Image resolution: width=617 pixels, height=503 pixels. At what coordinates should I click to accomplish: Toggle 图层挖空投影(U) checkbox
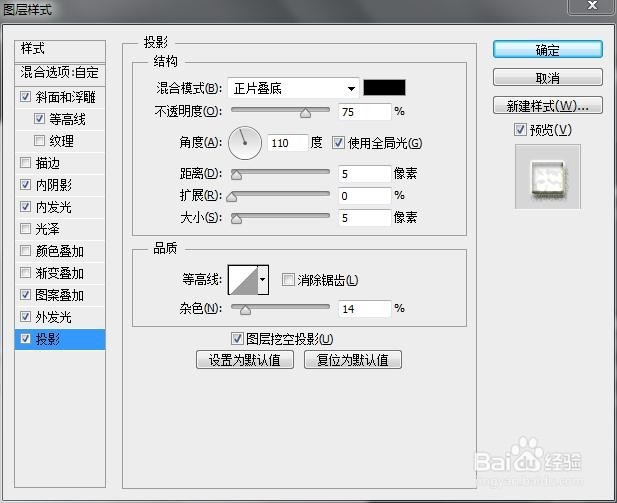[237, 338]
